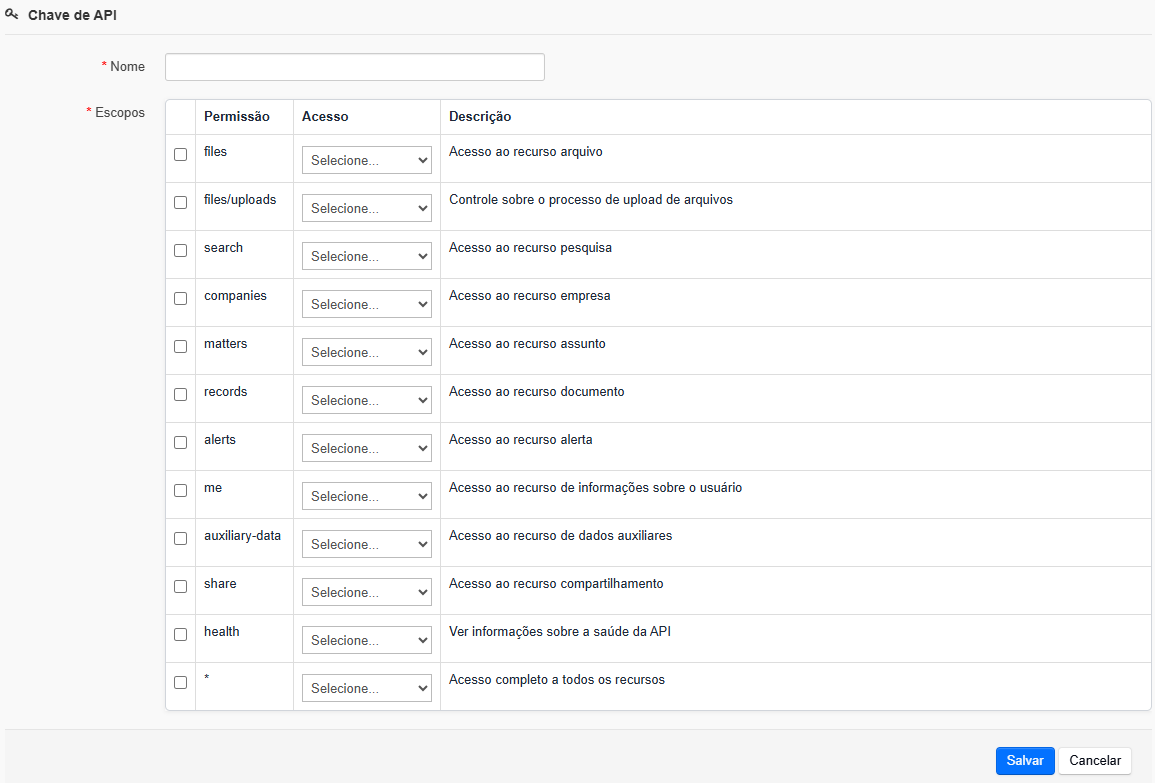Viewport: 1155px width, 783px height.
Task: Click the Escopos field label
Action: [x=119, y=113]
